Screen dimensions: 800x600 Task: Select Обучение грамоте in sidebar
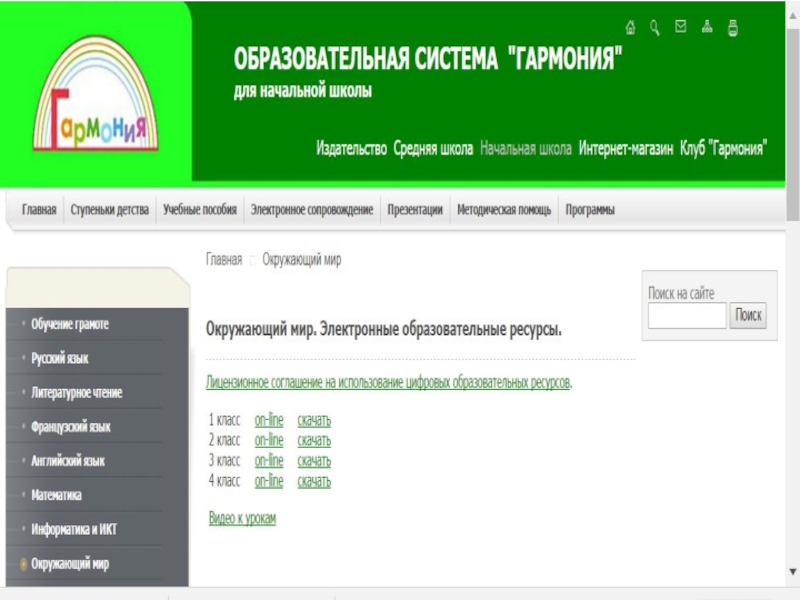70,324
